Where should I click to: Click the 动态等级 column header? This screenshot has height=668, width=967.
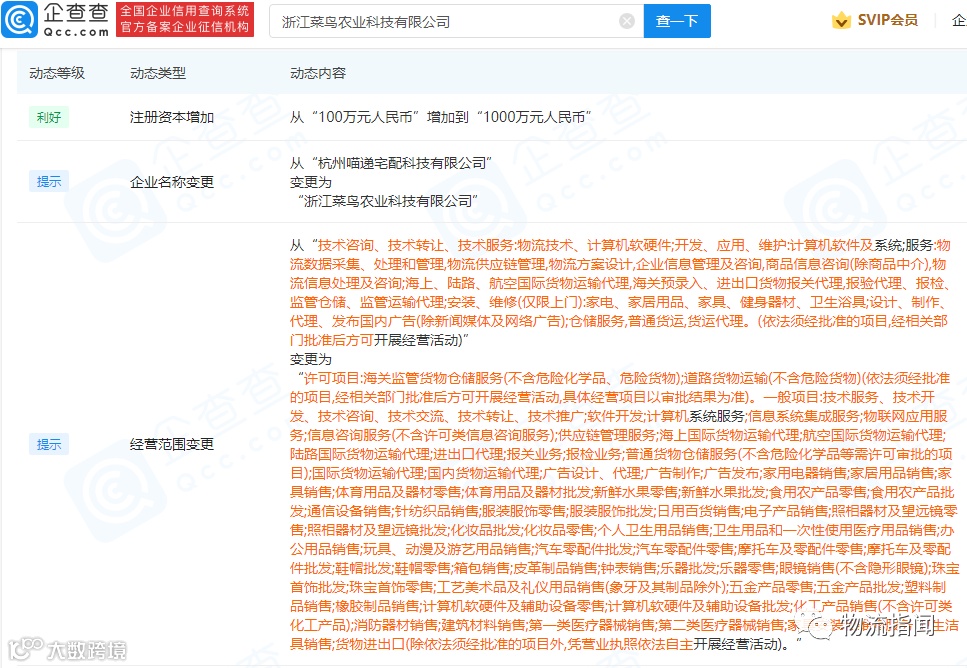coord(57,73)
